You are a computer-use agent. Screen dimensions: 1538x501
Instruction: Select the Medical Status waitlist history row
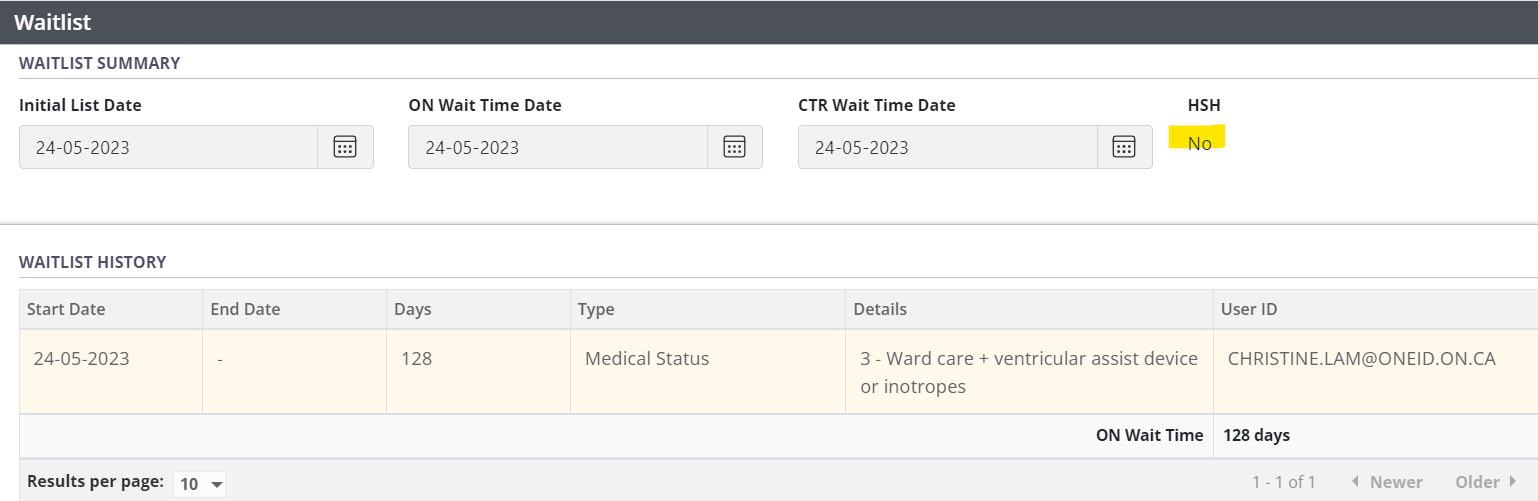click(646, 359)
